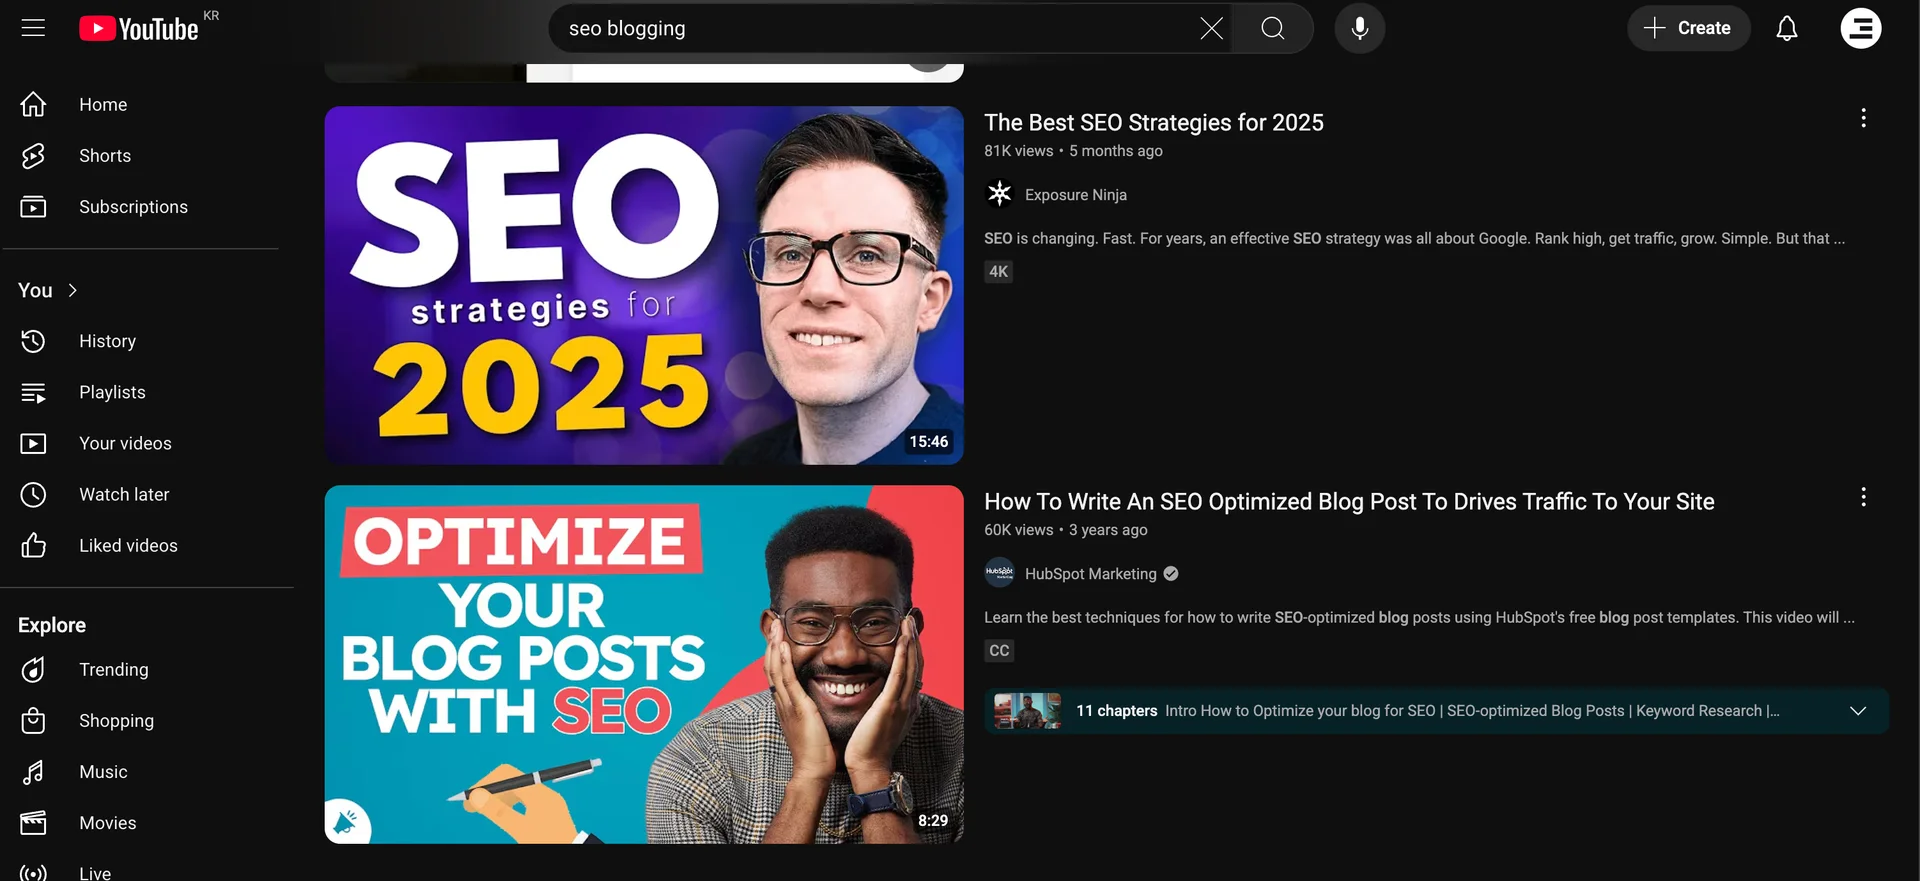Click the SEO is changing description snippet
The image size is (1920, 881).
1414,238
